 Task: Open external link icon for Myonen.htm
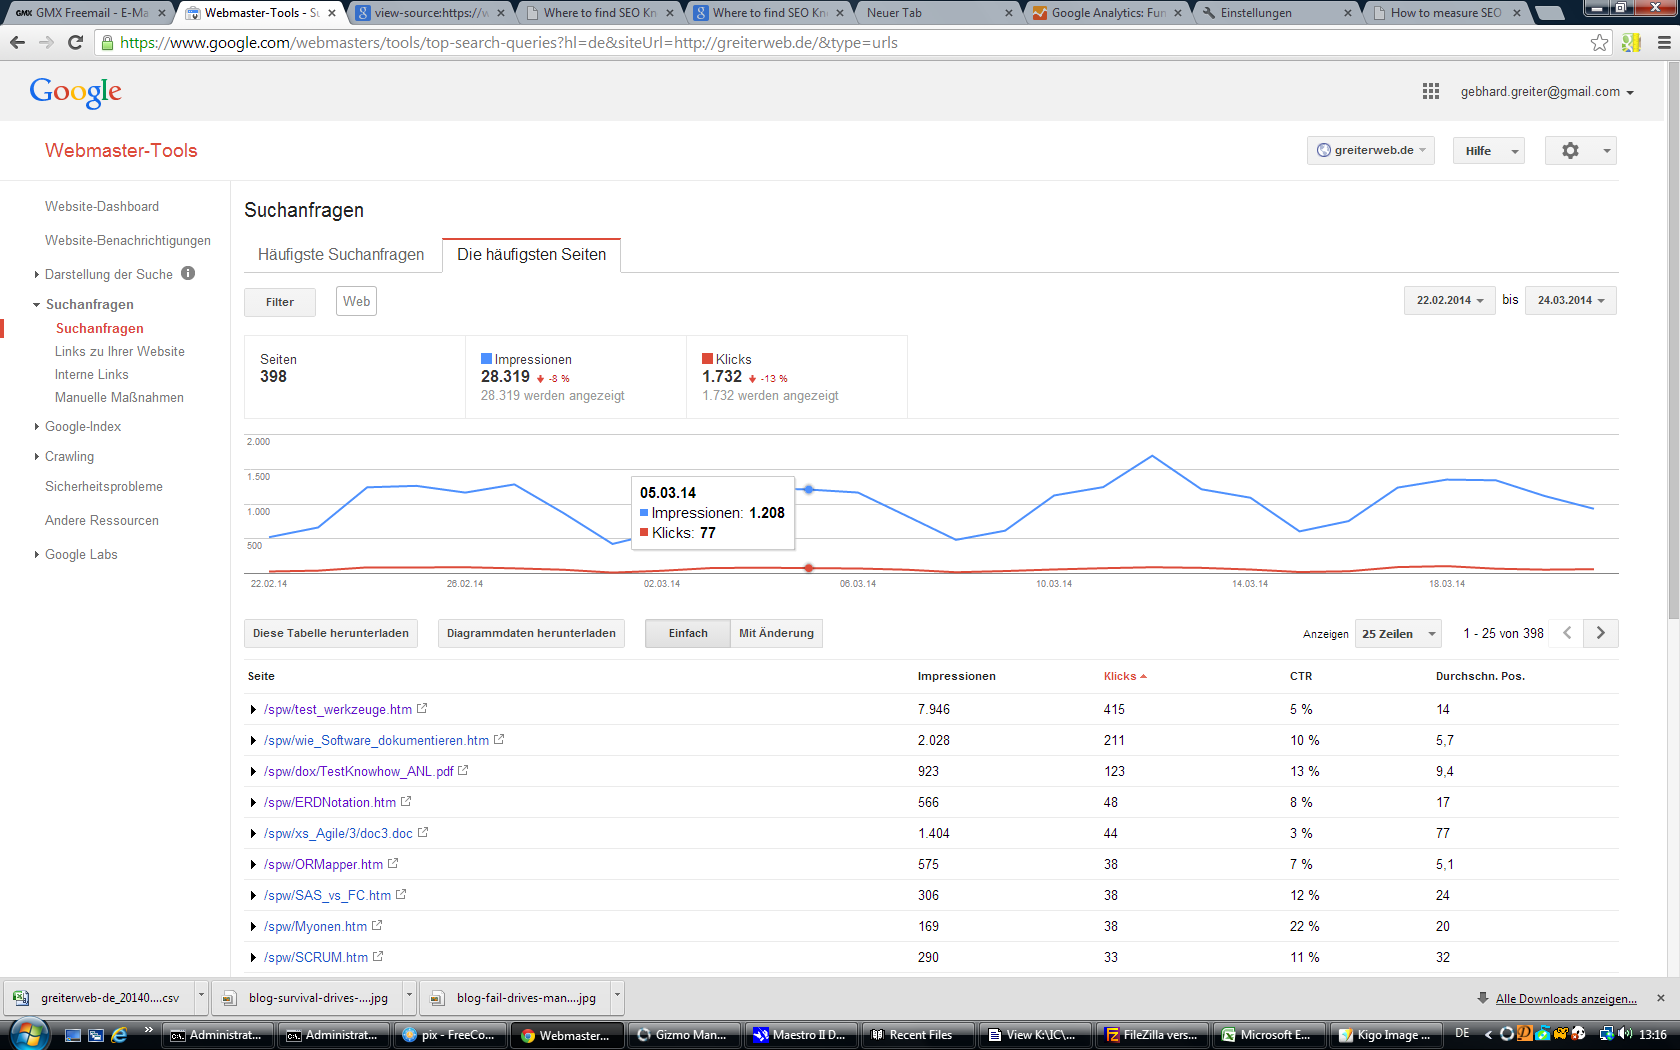377,925
